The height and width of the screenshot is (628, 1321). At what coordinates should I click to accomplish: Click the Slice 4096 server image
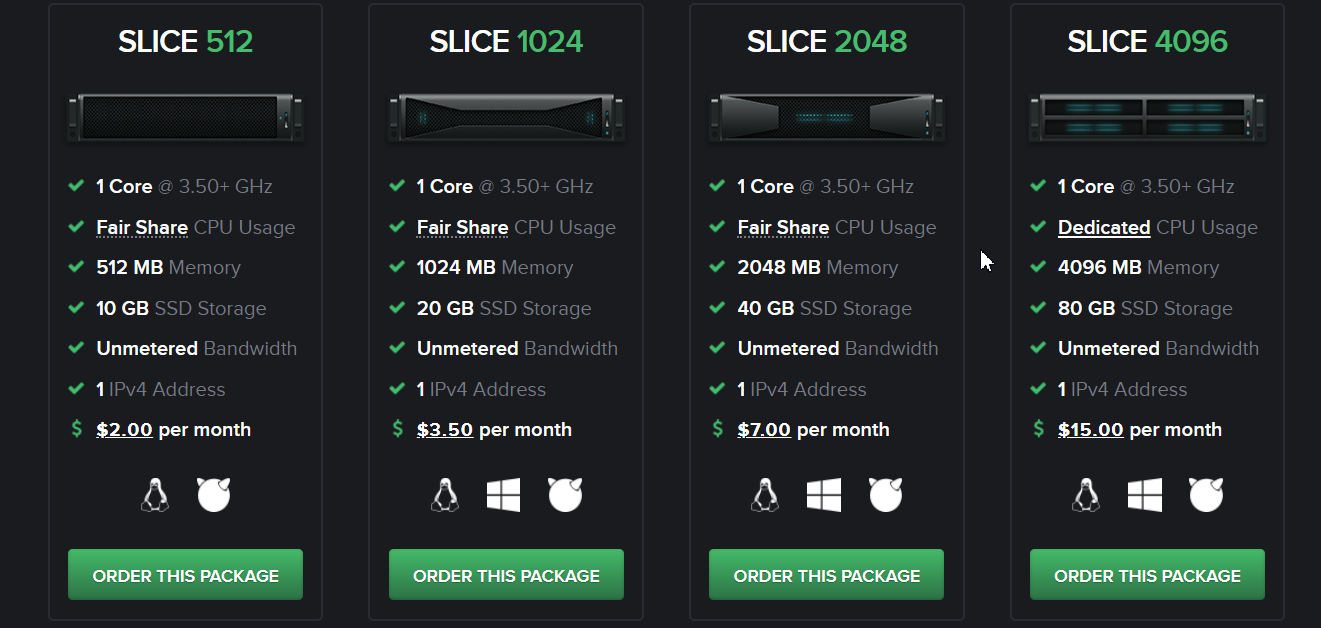[x=1147, y=116]
